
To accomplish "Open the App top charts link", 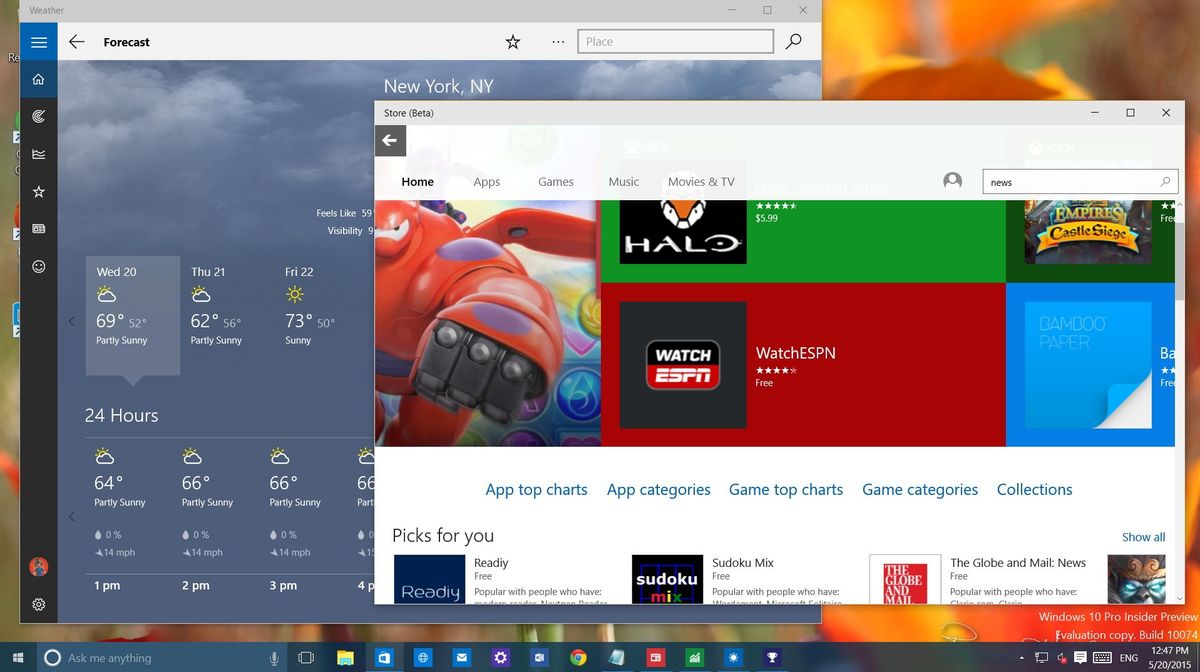I will pos(536,489).
